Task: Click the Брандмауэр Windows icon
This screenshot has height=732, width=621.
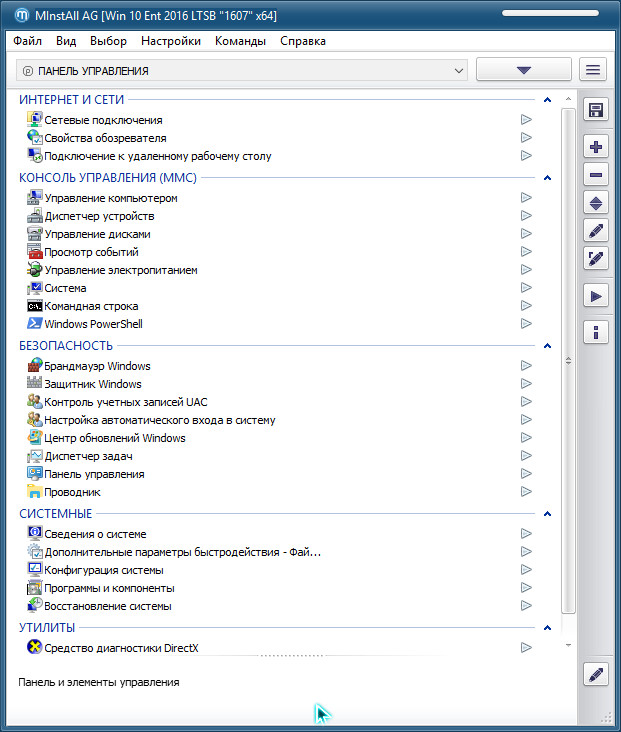Action: point(35,366)
